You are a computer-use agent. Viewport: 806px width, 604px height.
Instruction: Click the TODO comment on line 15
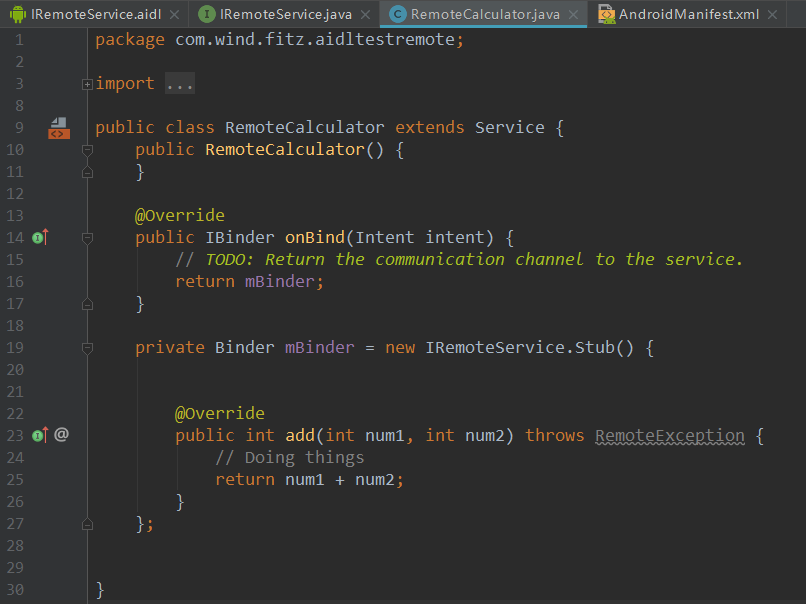459,260
